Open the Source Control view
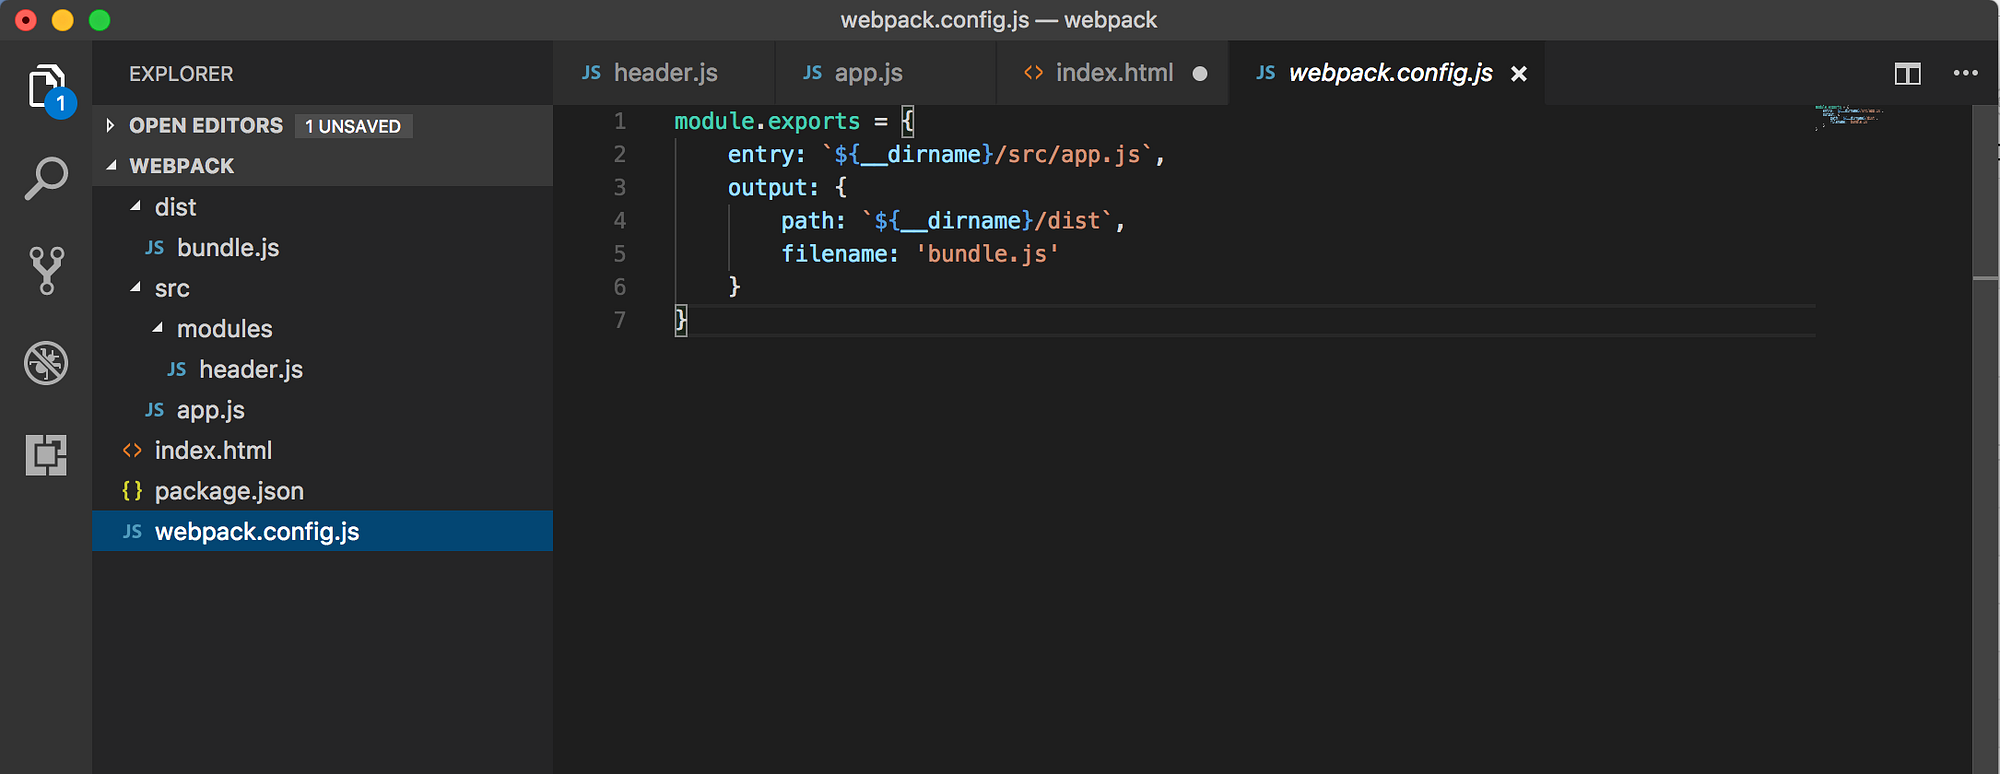Viewport: 2000px width, 774px height. 46,271
